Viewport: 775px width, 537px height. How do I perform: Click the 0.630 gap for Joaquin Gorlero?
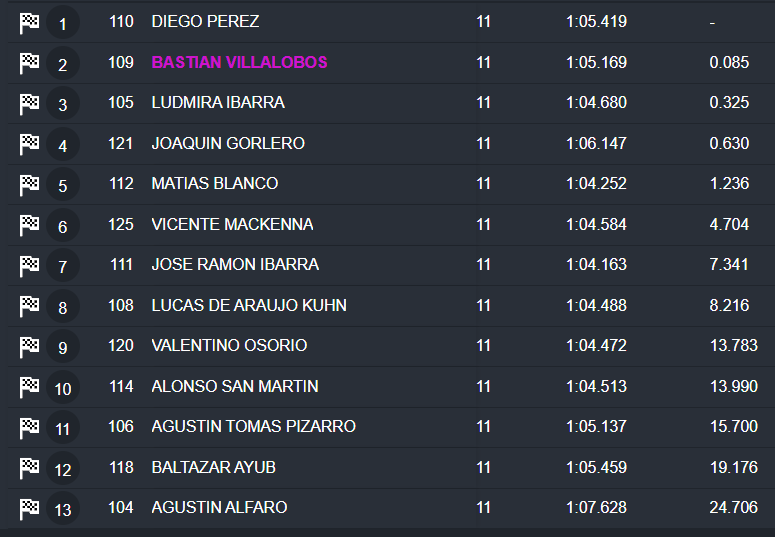729,143
